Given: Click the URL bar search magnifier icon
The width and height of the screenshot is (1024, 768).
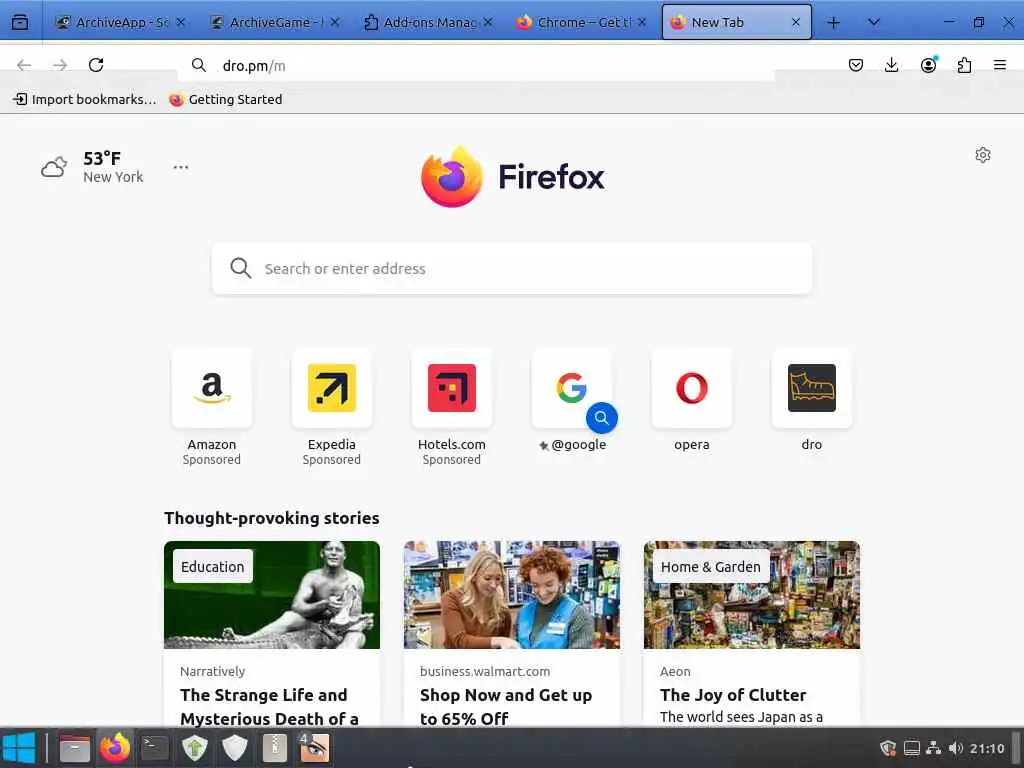Looking at the screenshot, I should pyautogui.click(x=199, y=65).
